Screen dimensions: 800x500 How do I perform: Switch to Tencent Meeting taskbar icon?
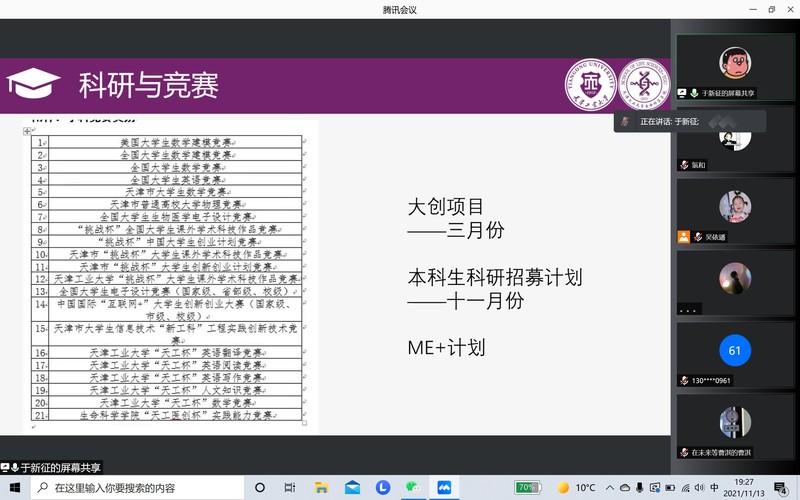pos(444,488)
